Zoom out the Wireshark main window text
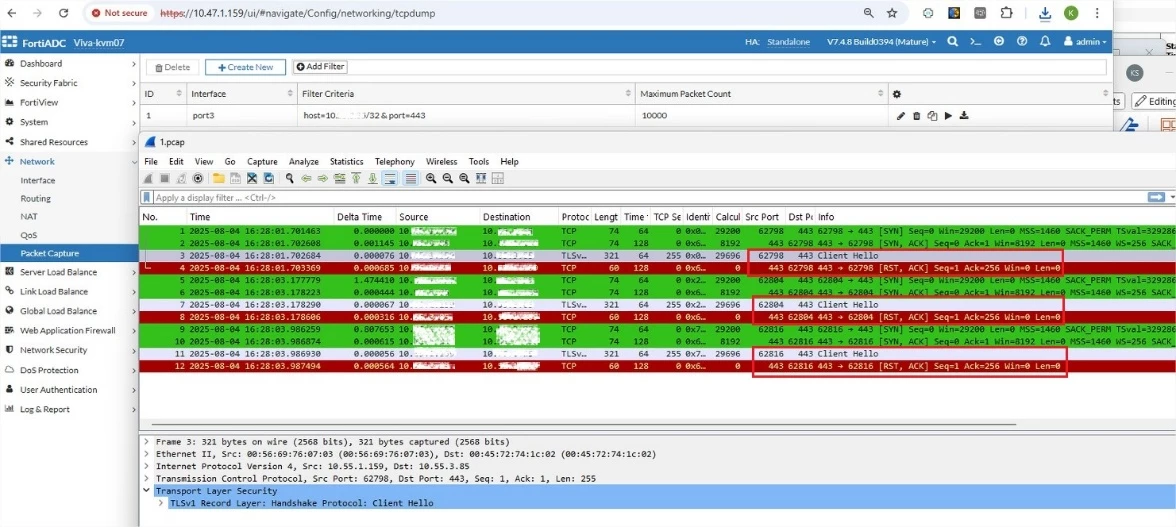The width and height of the screenshot is (1176, 527). click(x=448, y=178)
